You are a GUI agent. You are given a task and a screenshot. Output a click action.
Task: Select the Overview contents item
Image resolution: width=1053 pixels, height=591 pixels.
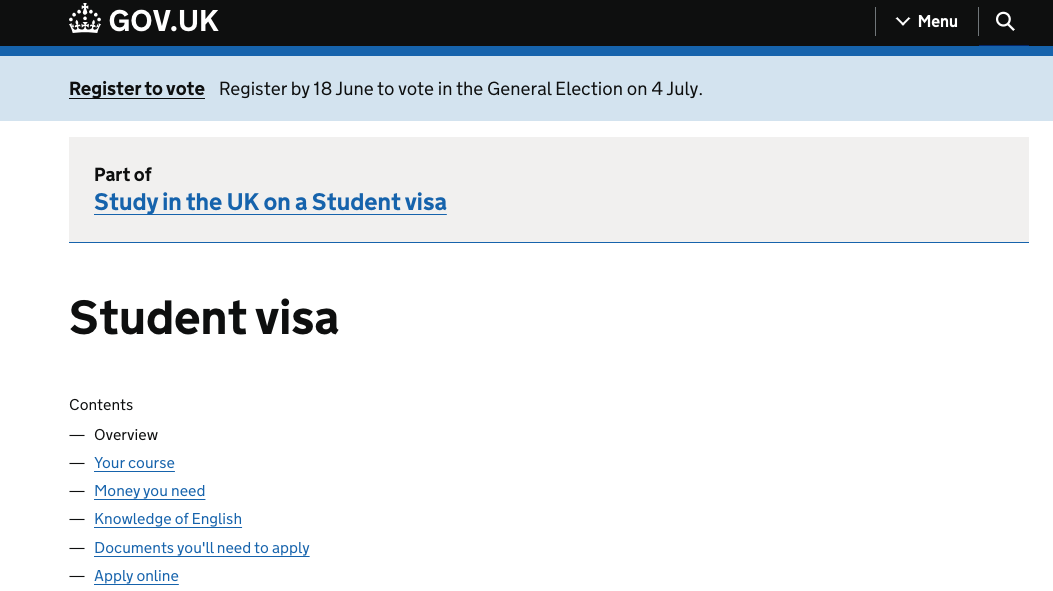126,435
